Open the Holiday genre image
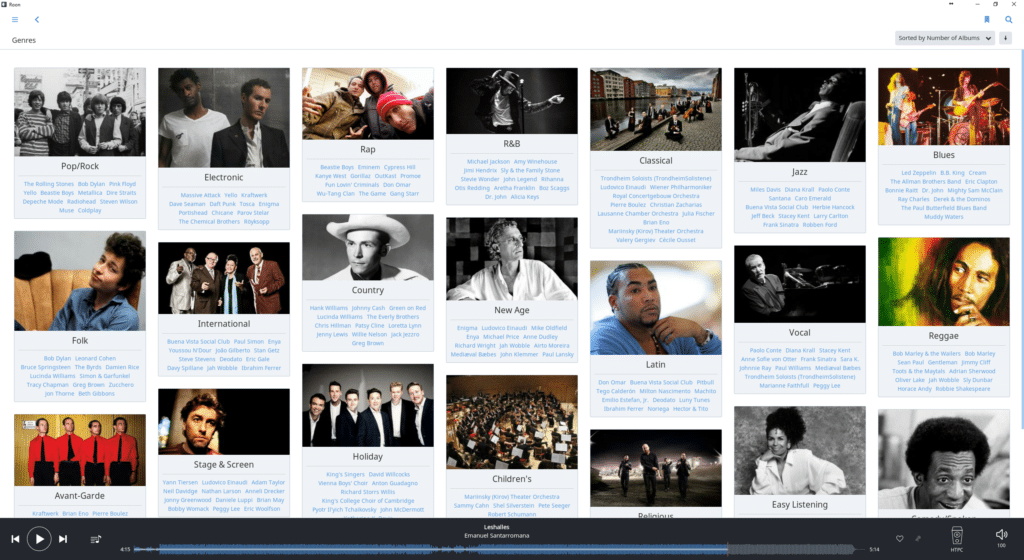This screenshot has height=560, width=1024. (x=368, y=405)
